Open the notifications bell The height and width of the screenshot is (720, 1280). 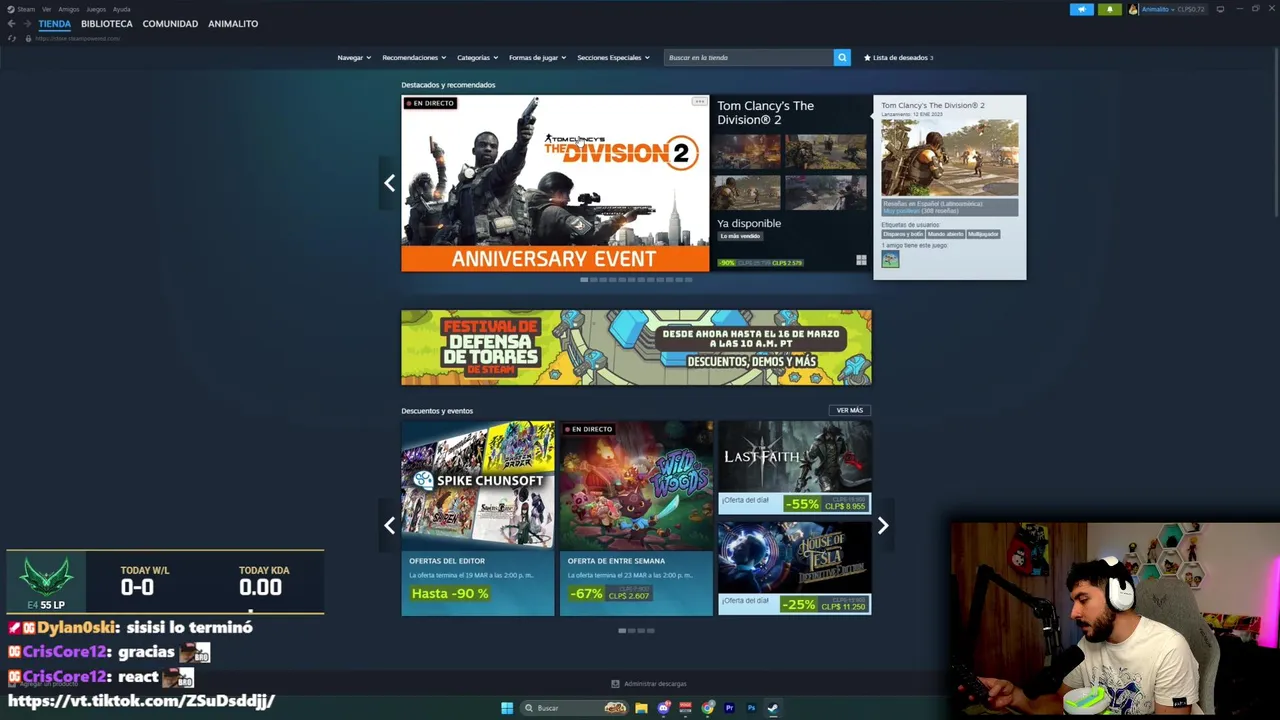click(1109, 9)
